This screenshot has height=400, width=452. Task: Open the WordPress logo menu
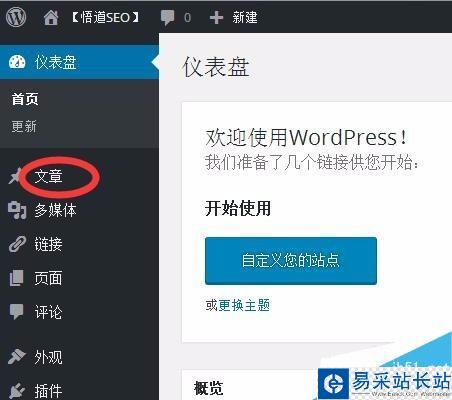click(x=16, y=17)
